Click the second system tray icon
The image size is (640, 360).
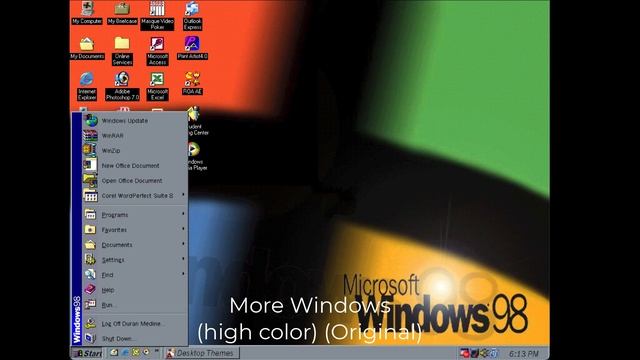click(x=475, y=353)
